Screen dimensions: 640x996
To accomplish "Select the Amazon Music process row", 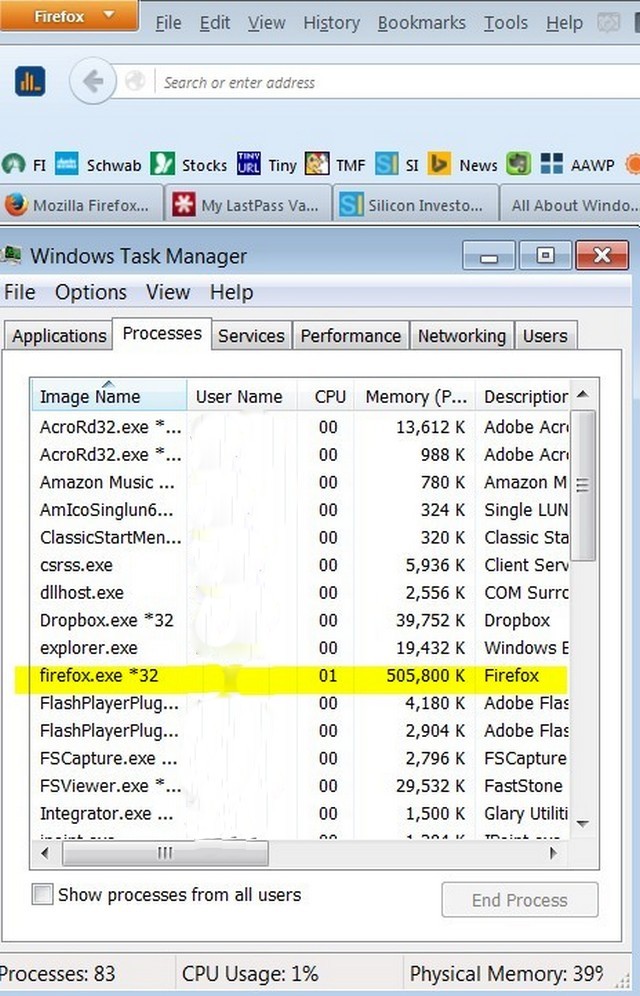I will tap(299, 482).
